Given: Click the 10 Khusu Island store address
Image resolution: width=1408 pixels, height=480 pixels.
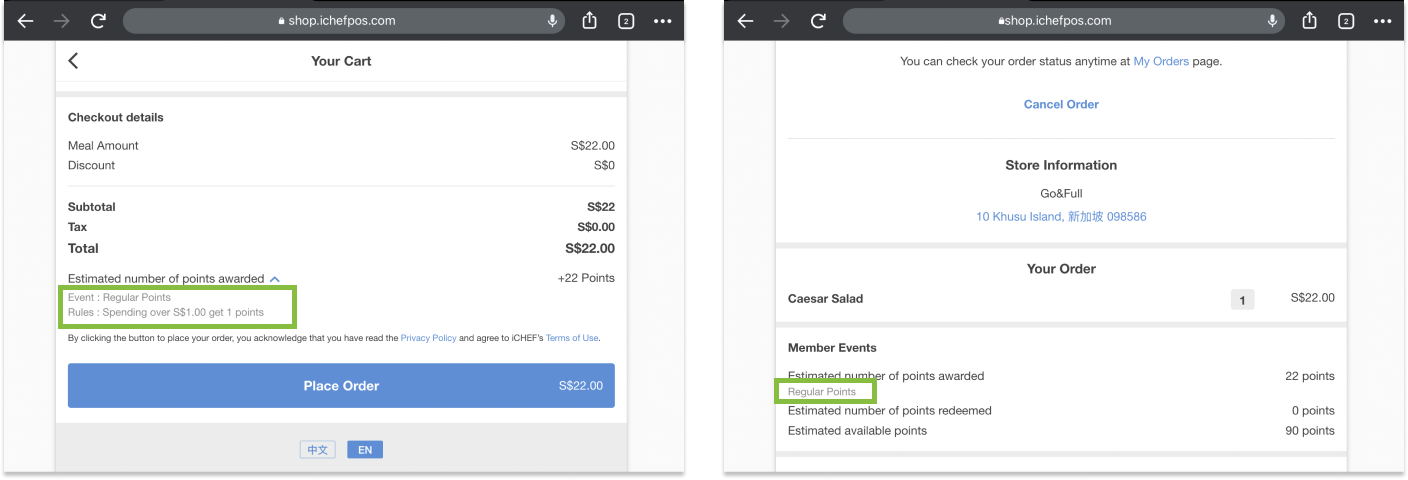Looking at the screenshot, I should pyautogui.click(x=1061, y=216).
